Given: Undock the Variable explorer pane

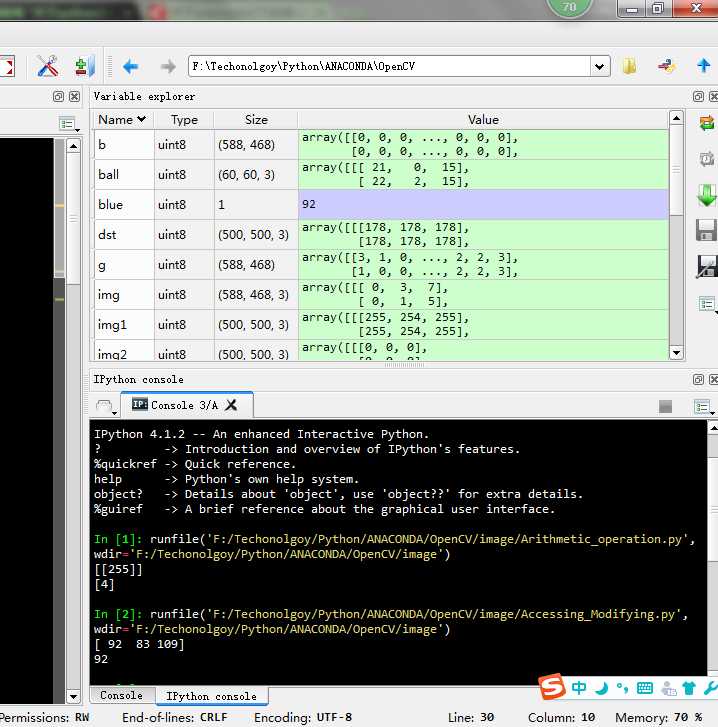Looking at the screenshot, I should [698, 96].
